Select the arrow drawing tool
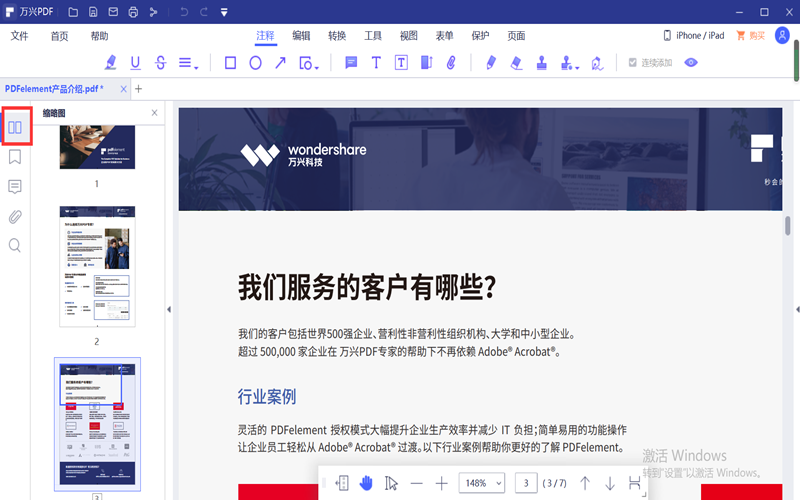This screenshot has width=800, height=500. tap(281, 63)
